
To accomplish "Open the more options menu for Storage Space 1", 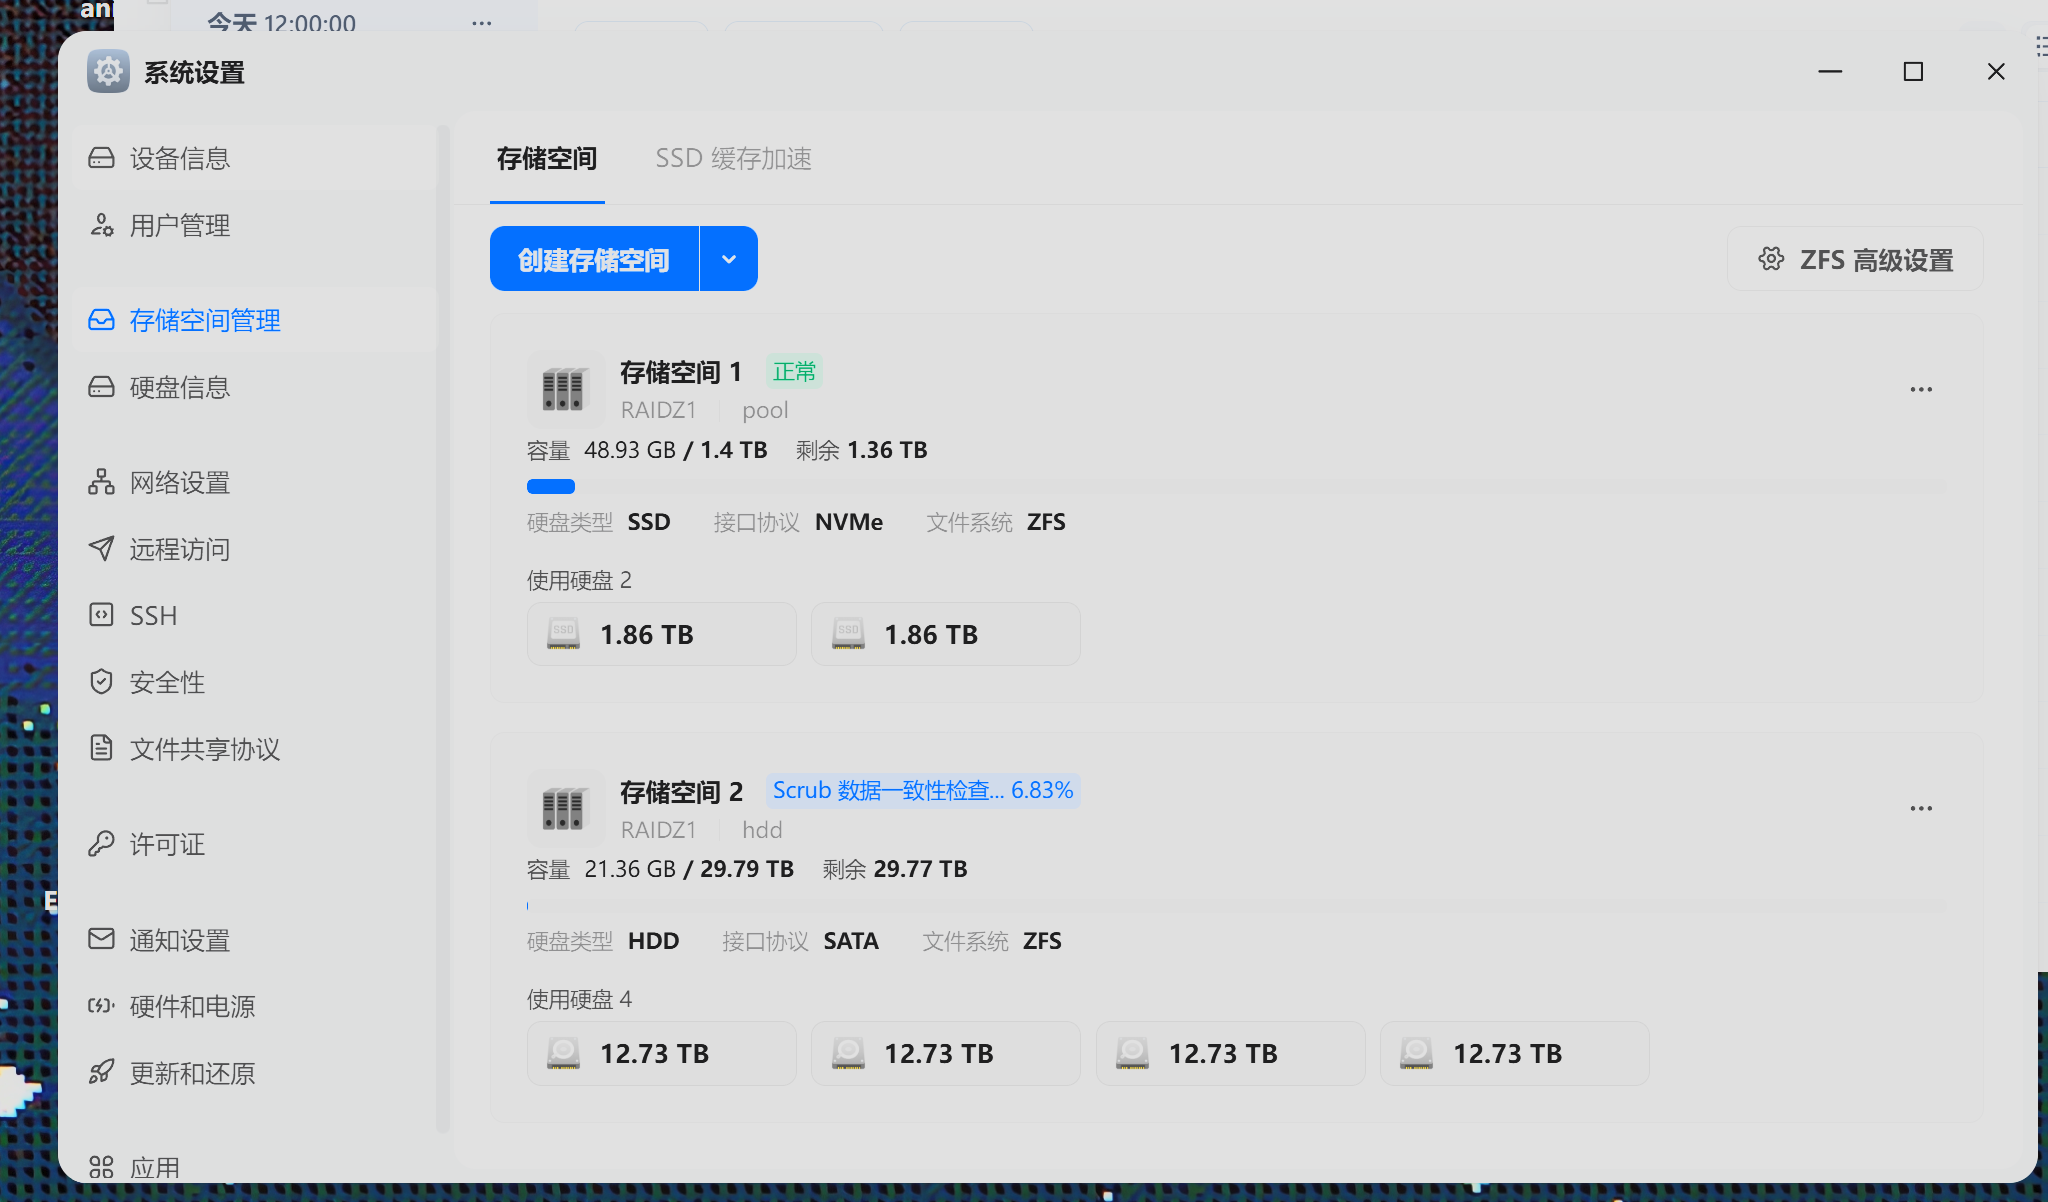I will pos(1921,389).
